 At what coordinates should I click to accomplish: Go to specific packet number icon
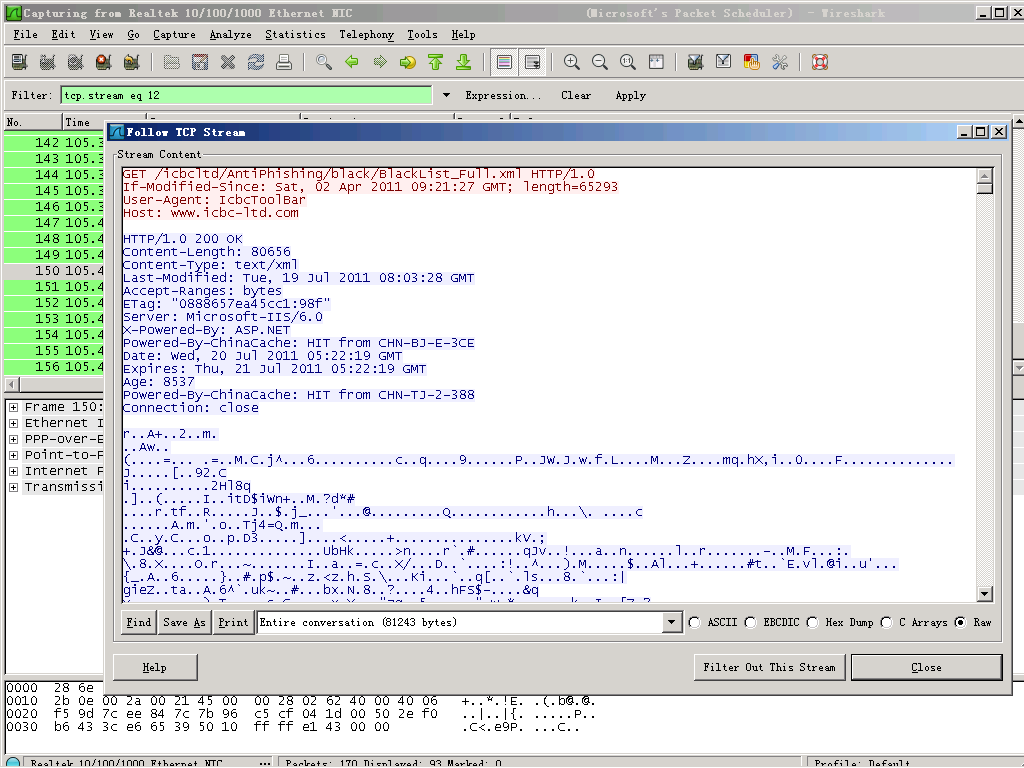point(408,62)
